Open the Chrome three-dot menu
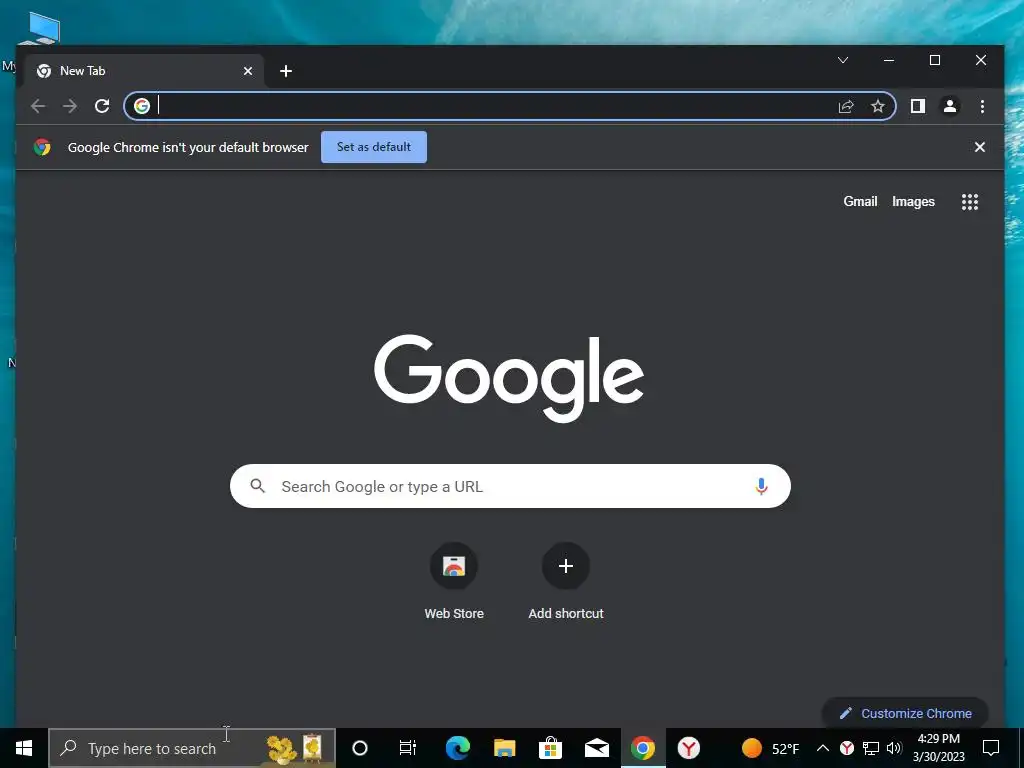1024x768 pixels. tap(982, 106)
